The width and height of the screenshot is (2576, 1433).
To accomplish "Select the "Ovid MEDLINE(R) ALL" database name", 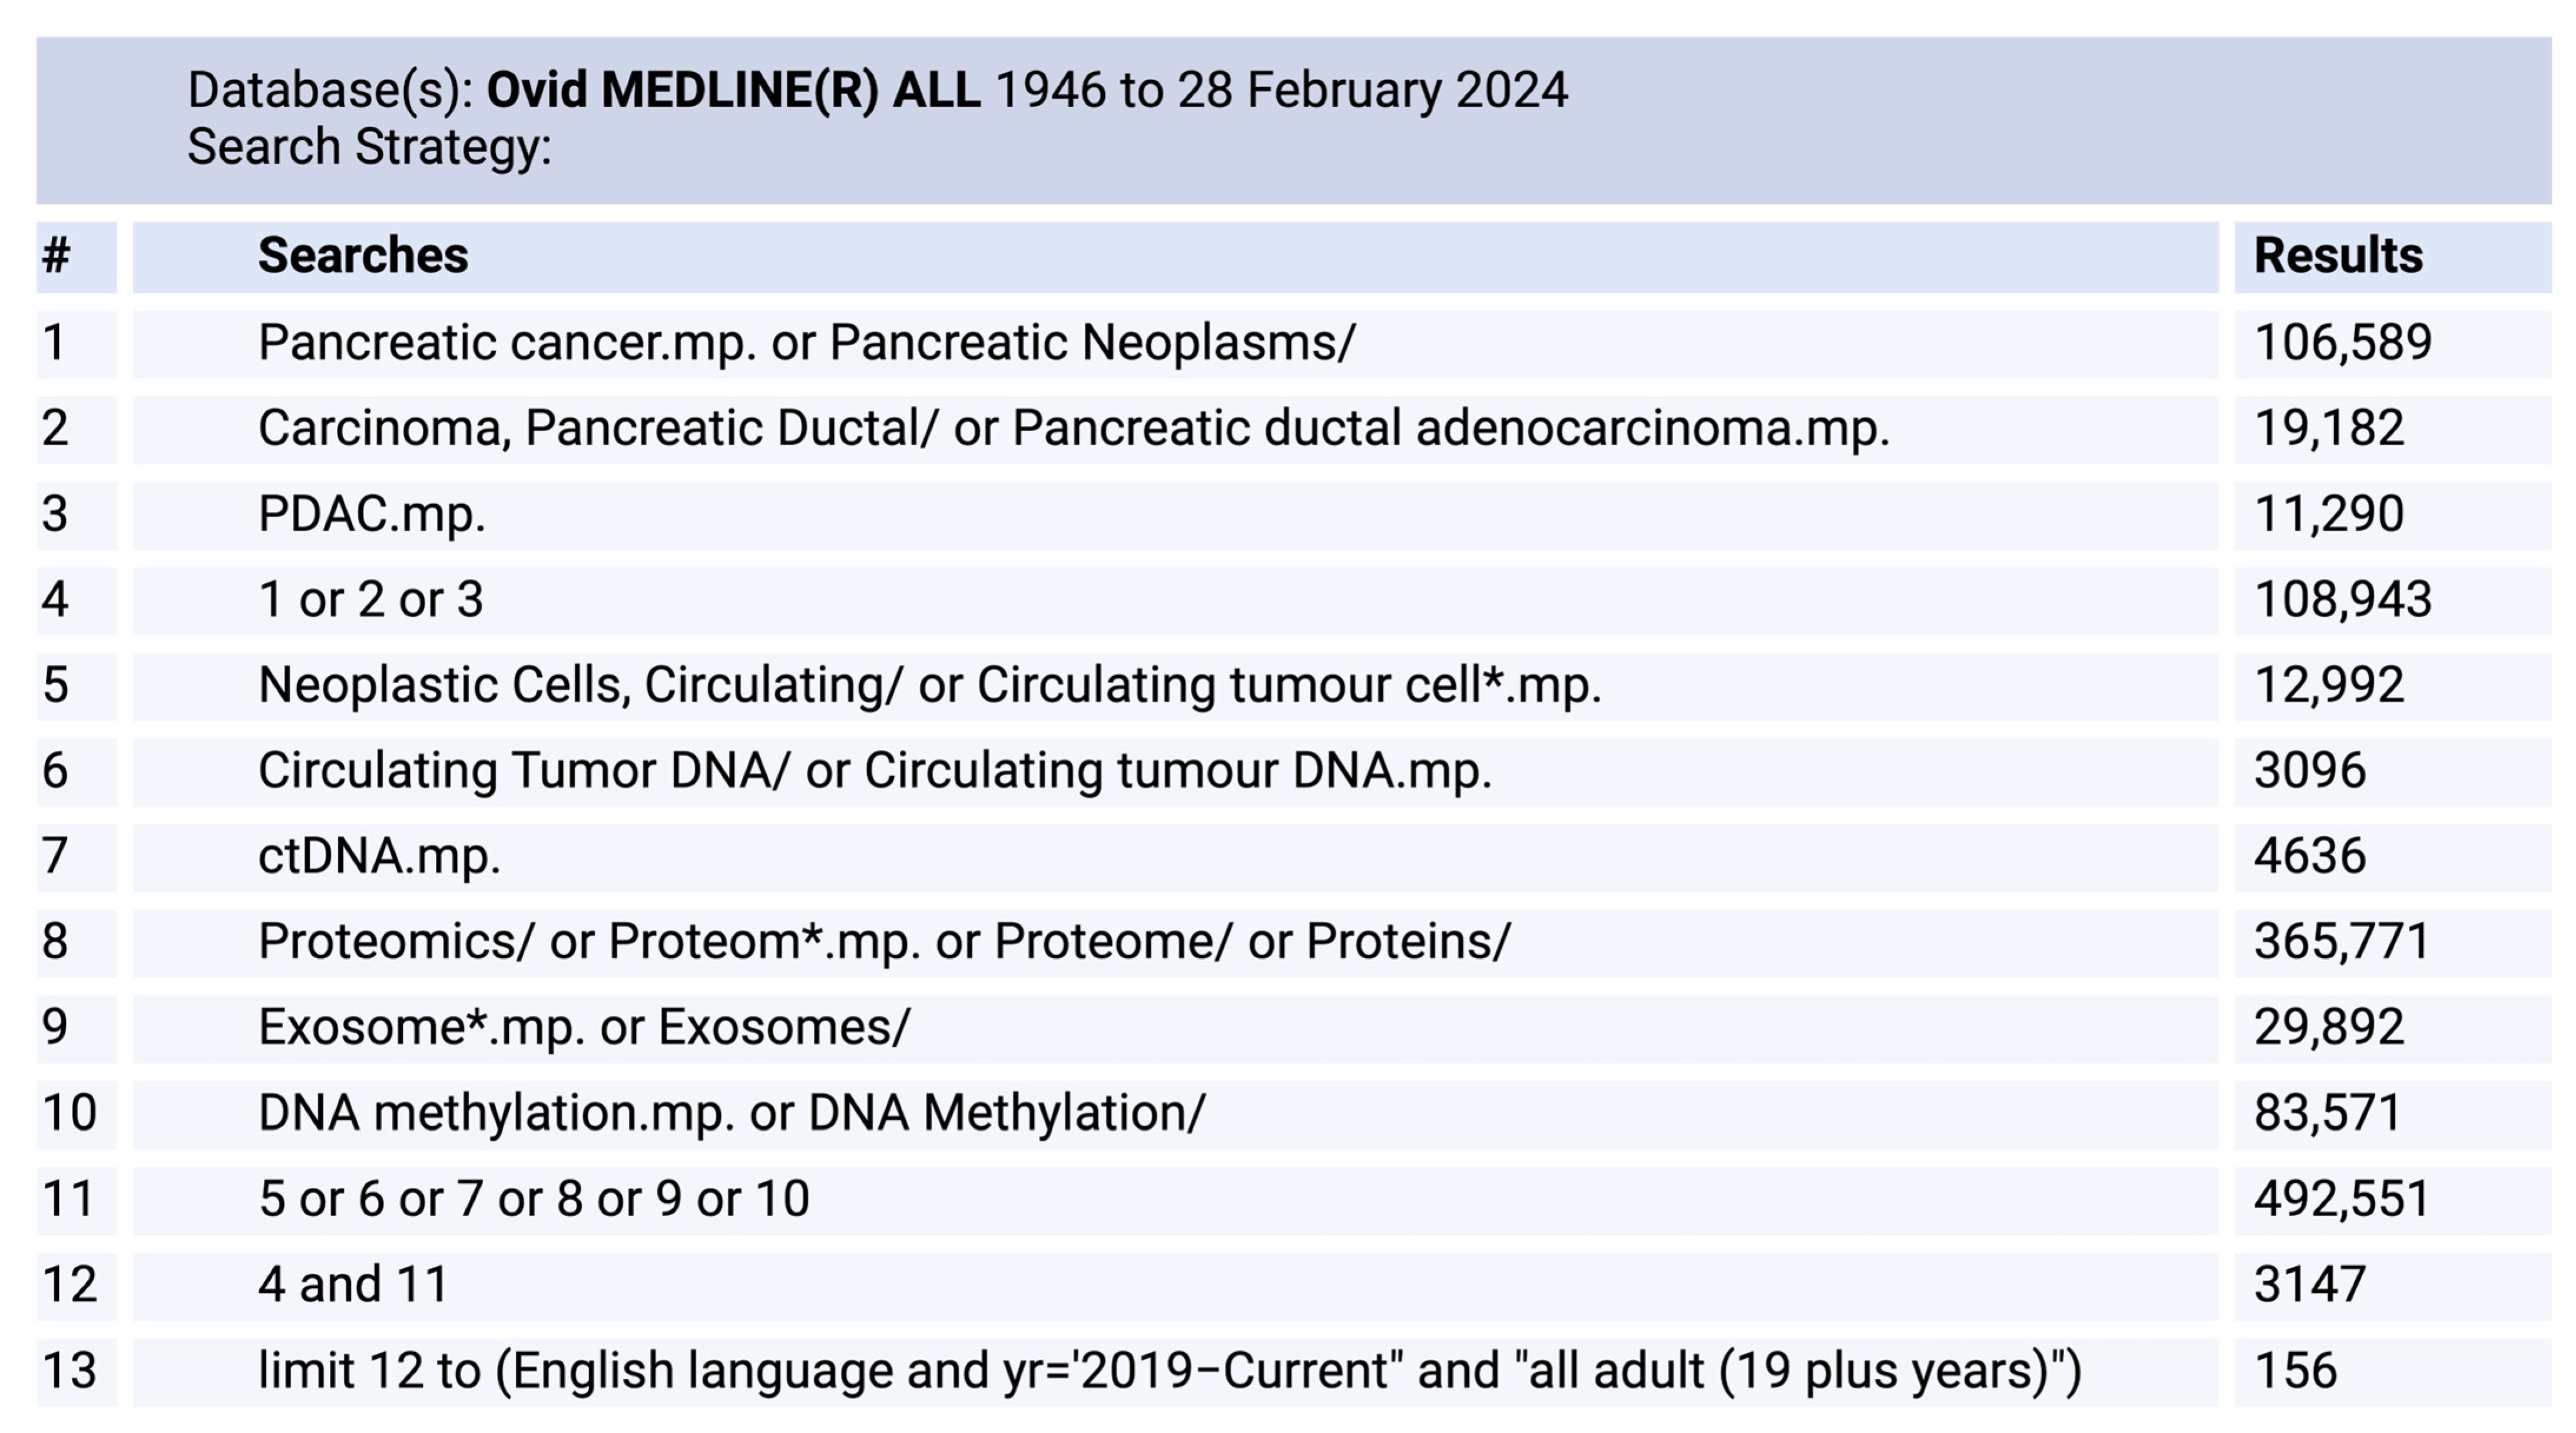I will pyautogui.click(x=733, y=90).
